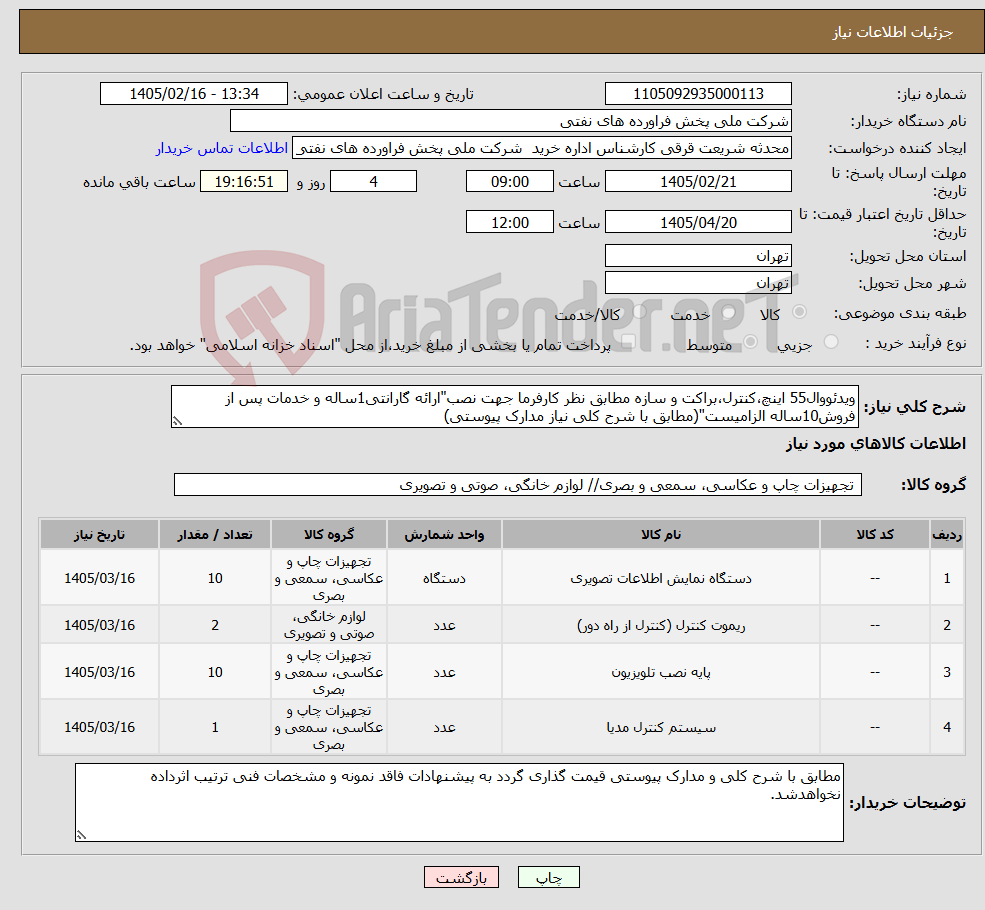Click the price validity date 1405/04/20
Image resolution: width=985 pixels, height=910 pixels.
tap(698, 222)
